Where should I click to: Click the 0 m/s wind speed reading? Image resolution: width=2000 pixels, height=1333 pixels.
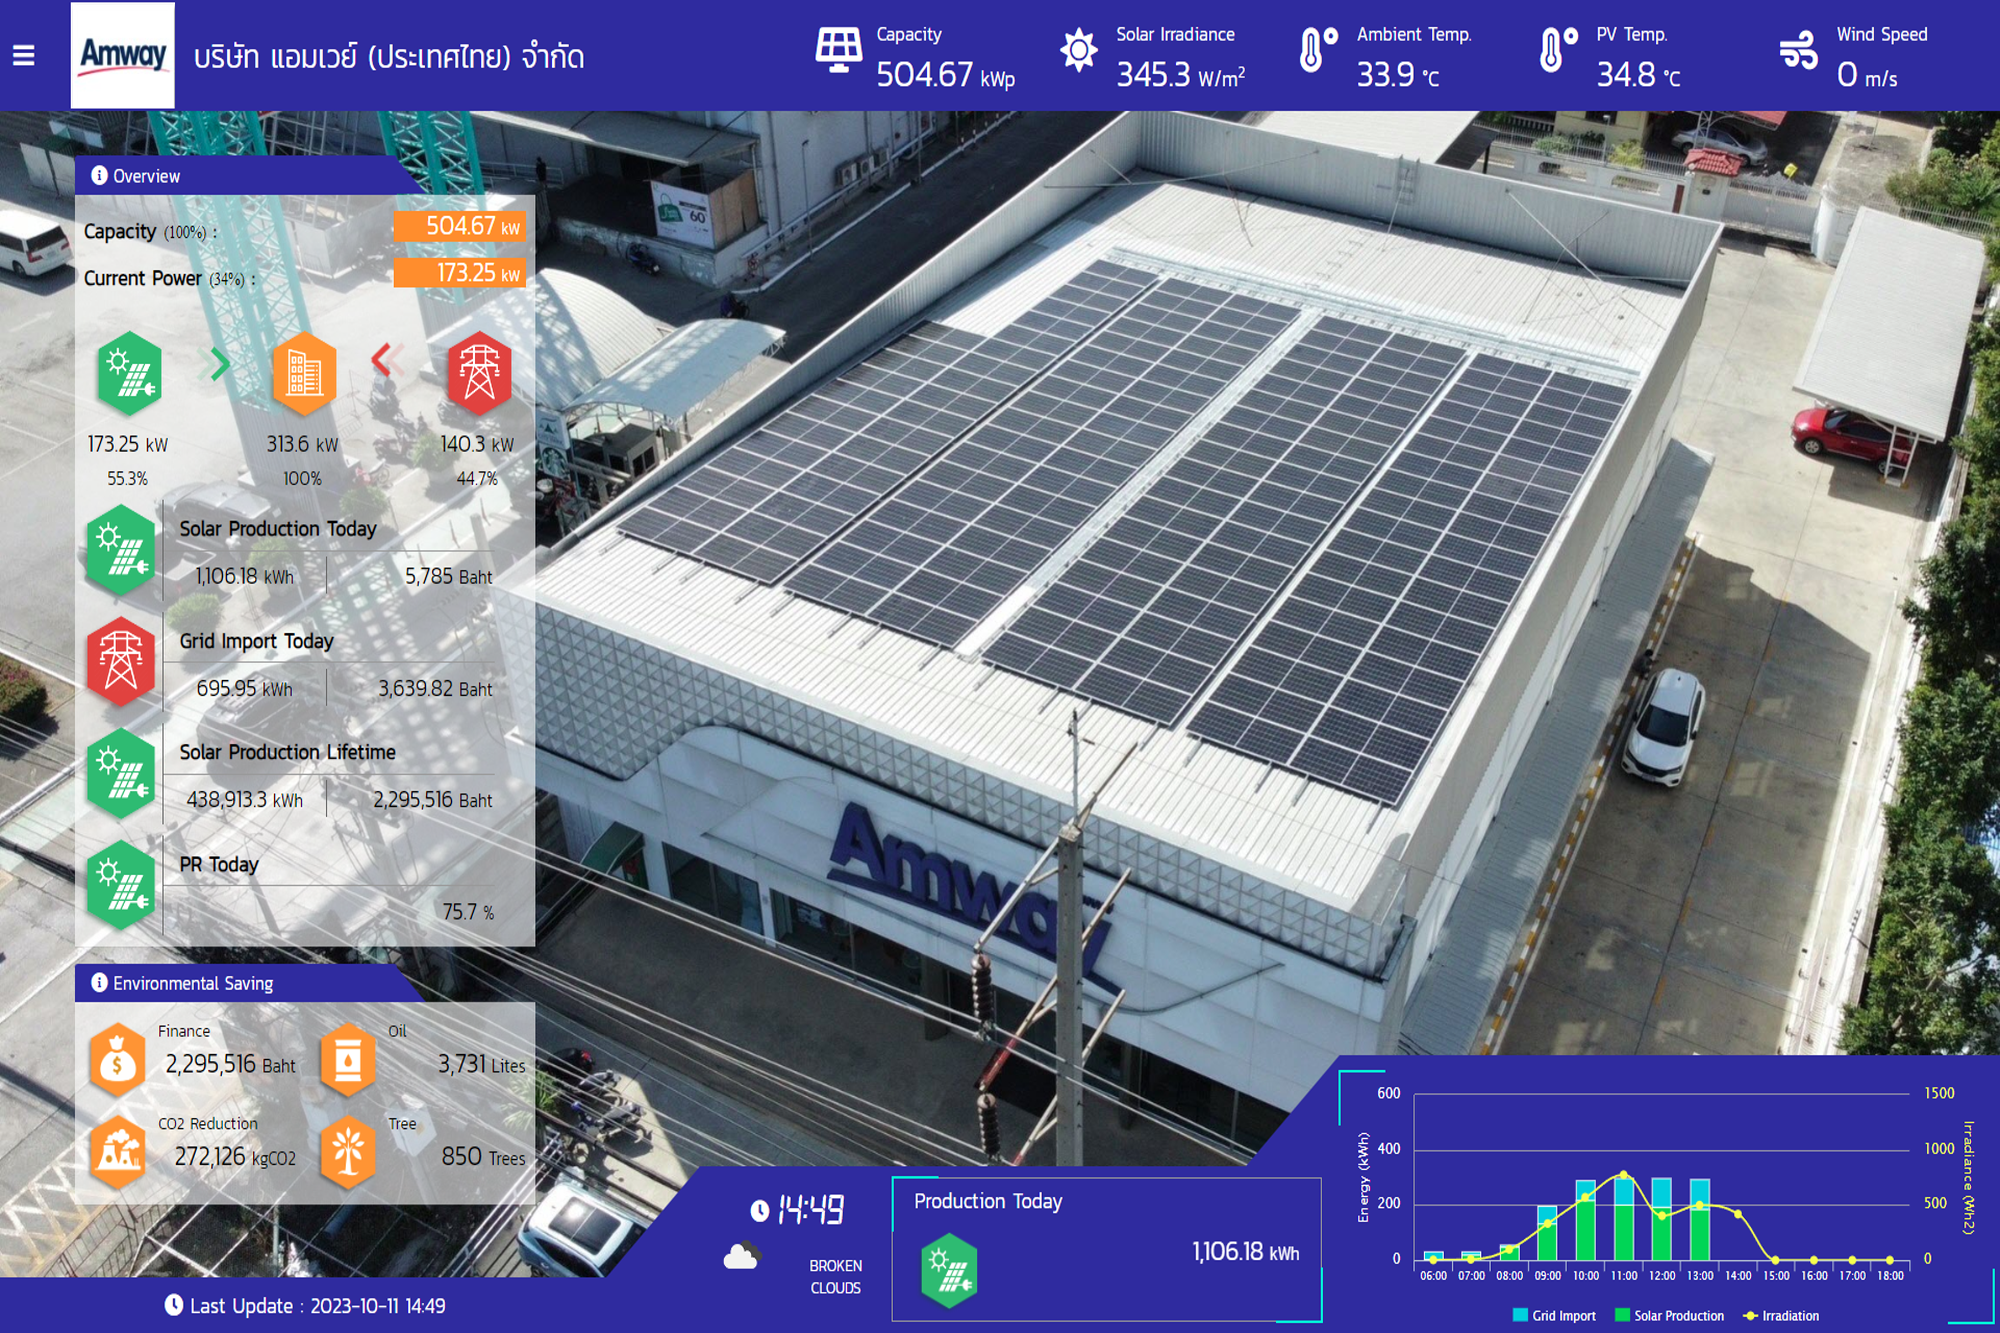coord(1867,75)
